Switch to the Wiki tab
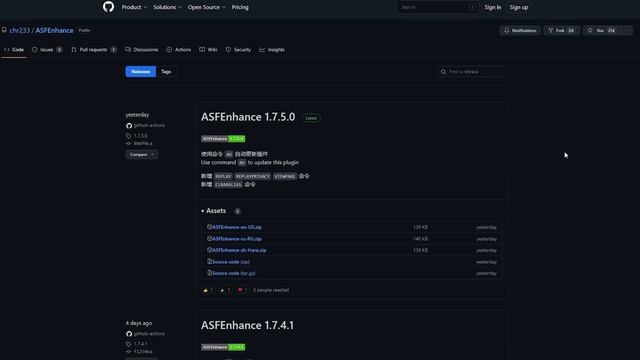640x360 pixels. tap(208, 50)
